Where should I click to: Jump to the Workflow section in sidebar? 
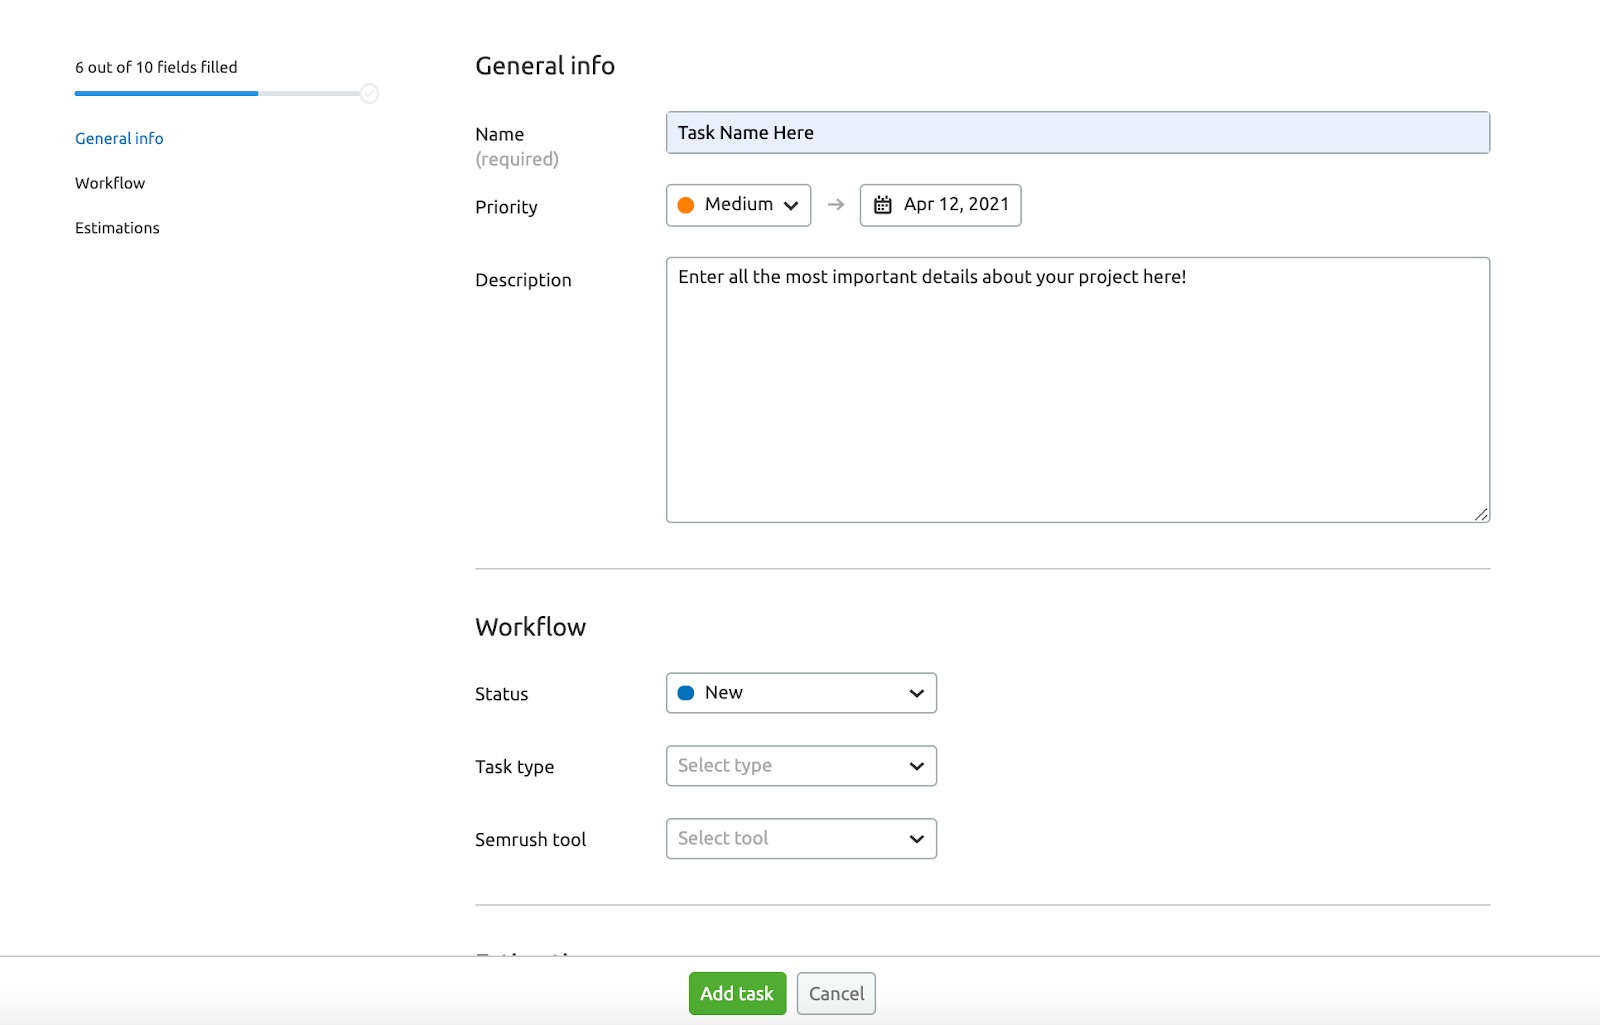tap(110, 183)
